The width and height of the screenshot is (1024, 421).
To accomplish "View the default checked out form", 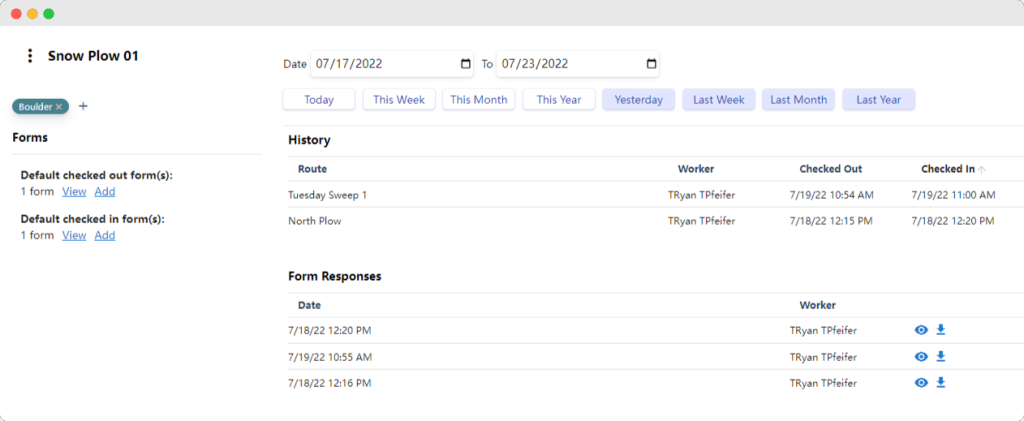I will (74, 191).
